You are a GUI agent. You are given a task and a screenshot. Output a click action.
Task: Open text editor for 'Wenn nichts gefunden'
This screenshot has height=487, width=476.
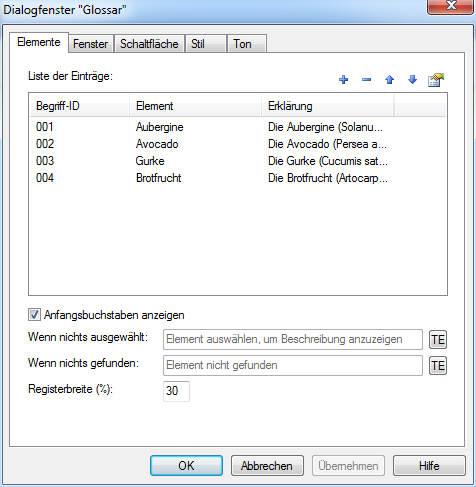tap(438, 366)
